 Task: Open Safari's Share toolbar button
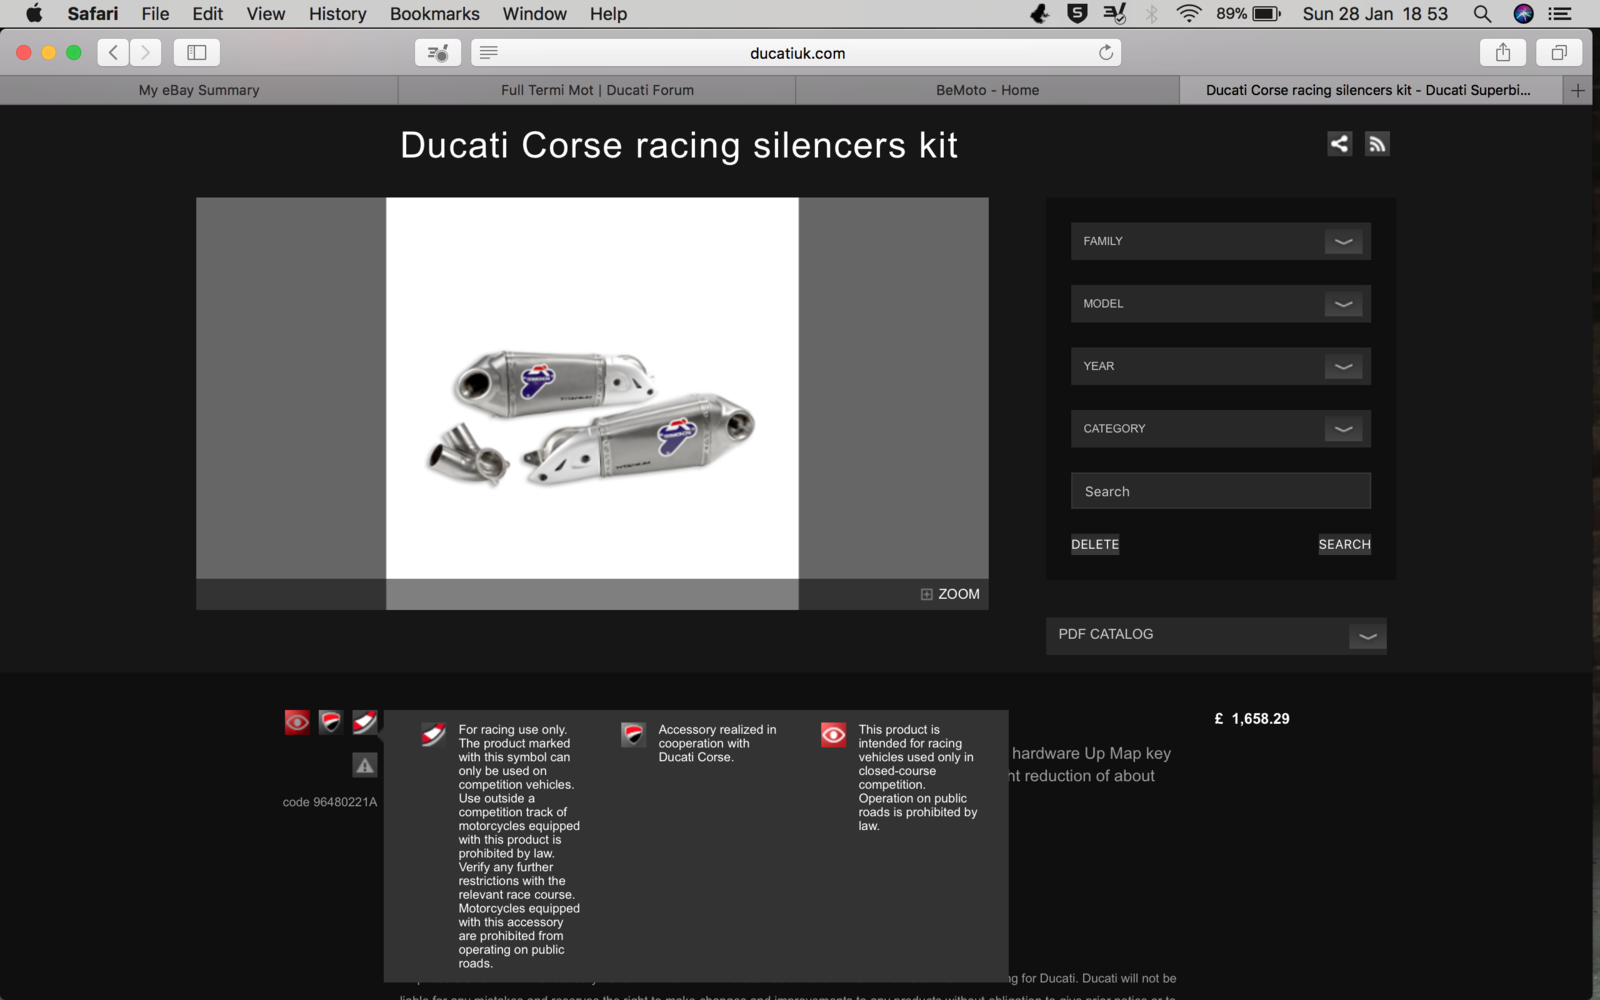coord(1503,52)
